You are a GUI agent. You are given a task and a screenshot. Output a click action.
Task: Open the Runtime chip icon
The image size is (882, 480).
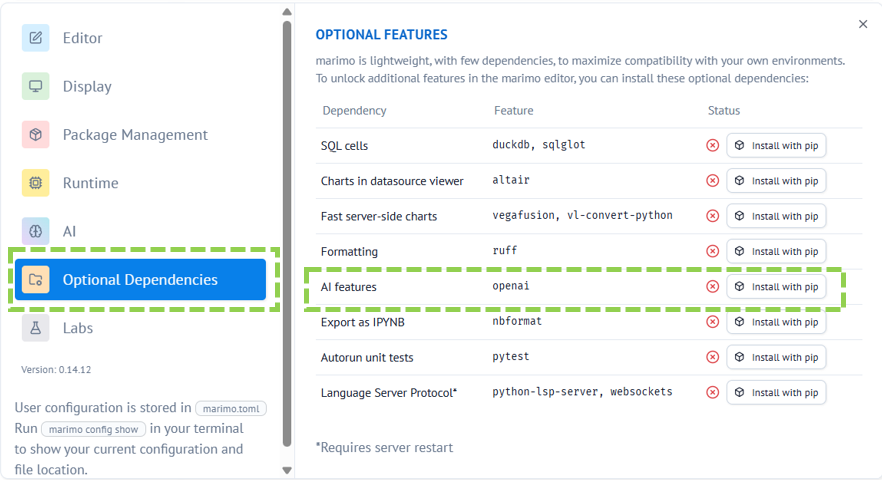pyautogui.click(x=35, y=183)
